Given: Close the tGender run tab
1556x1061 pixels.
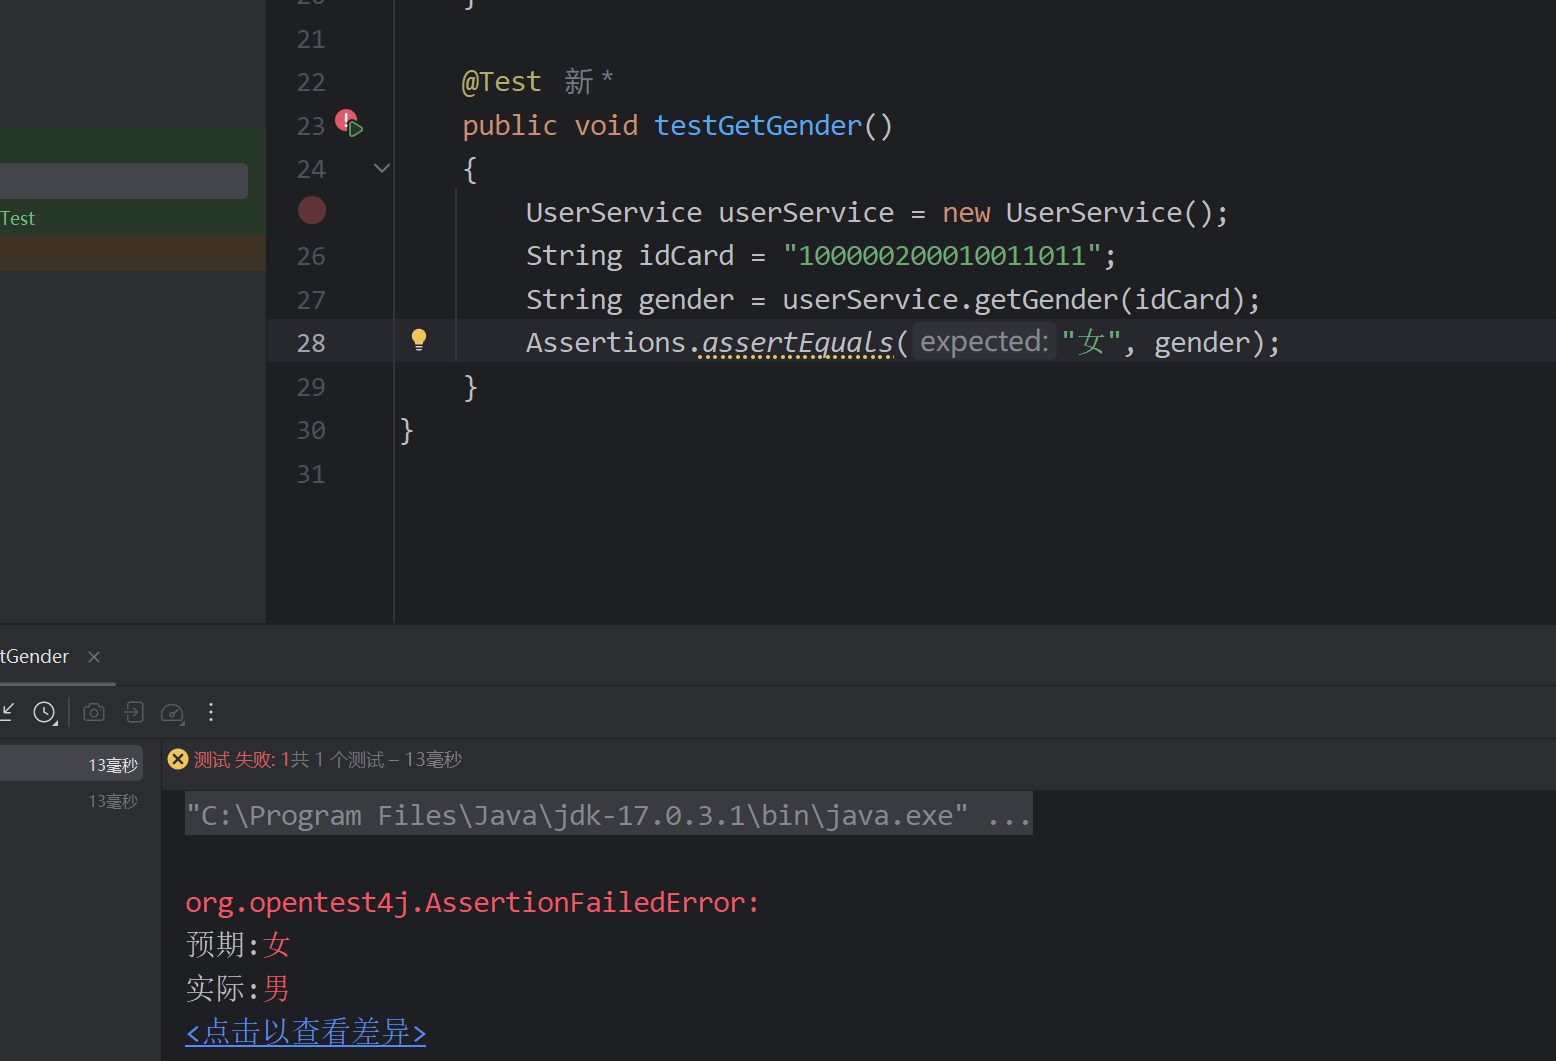Looking at the screenshot, I should [94, 657].
